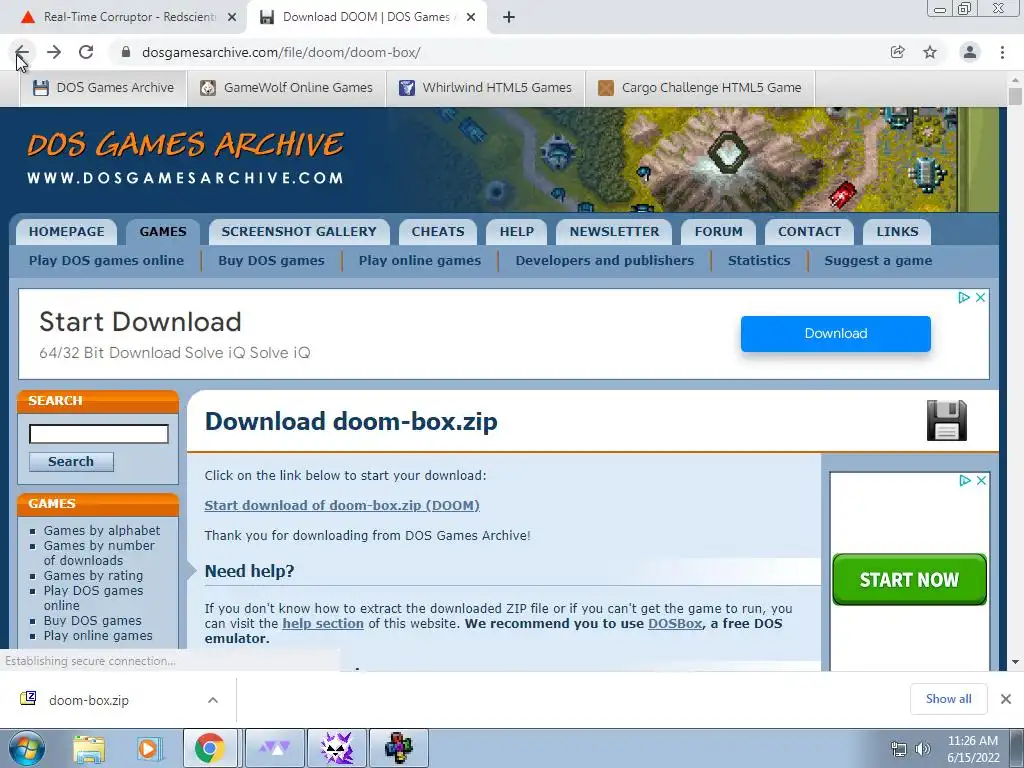
Task: Reload the page with the refresh icon
Action: [86, 52]
